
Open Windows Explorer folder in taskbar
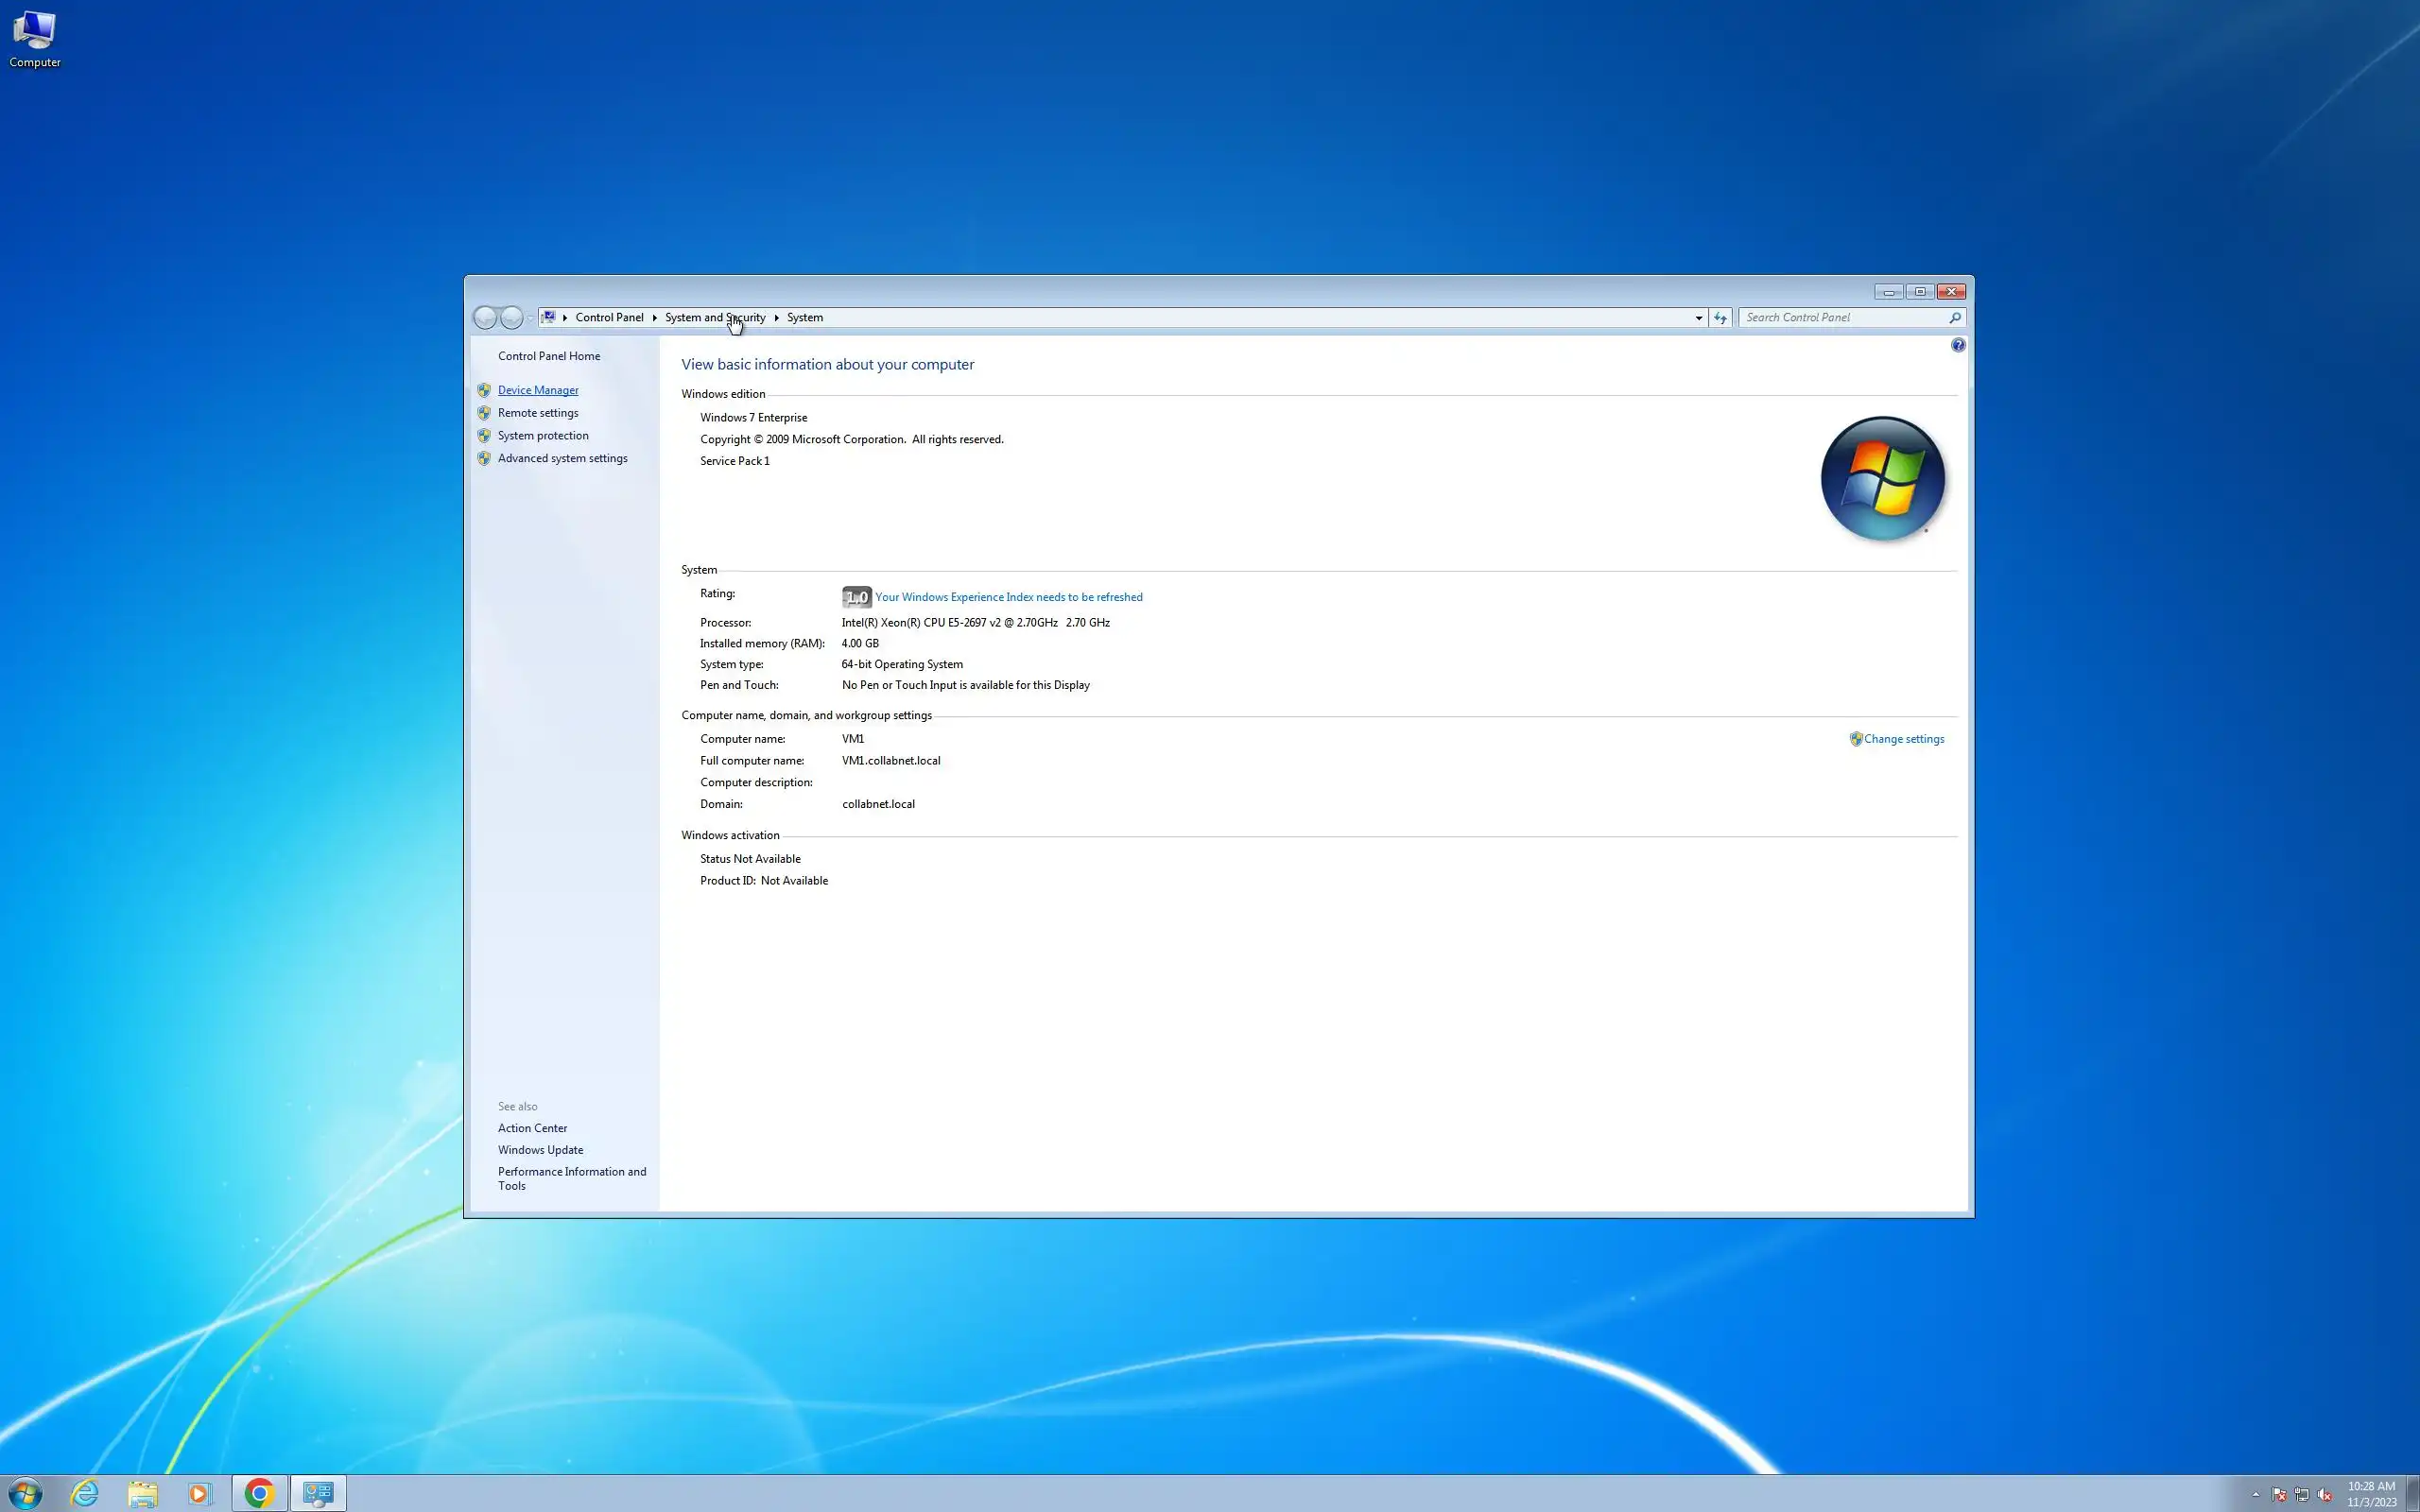point(143,1493)
